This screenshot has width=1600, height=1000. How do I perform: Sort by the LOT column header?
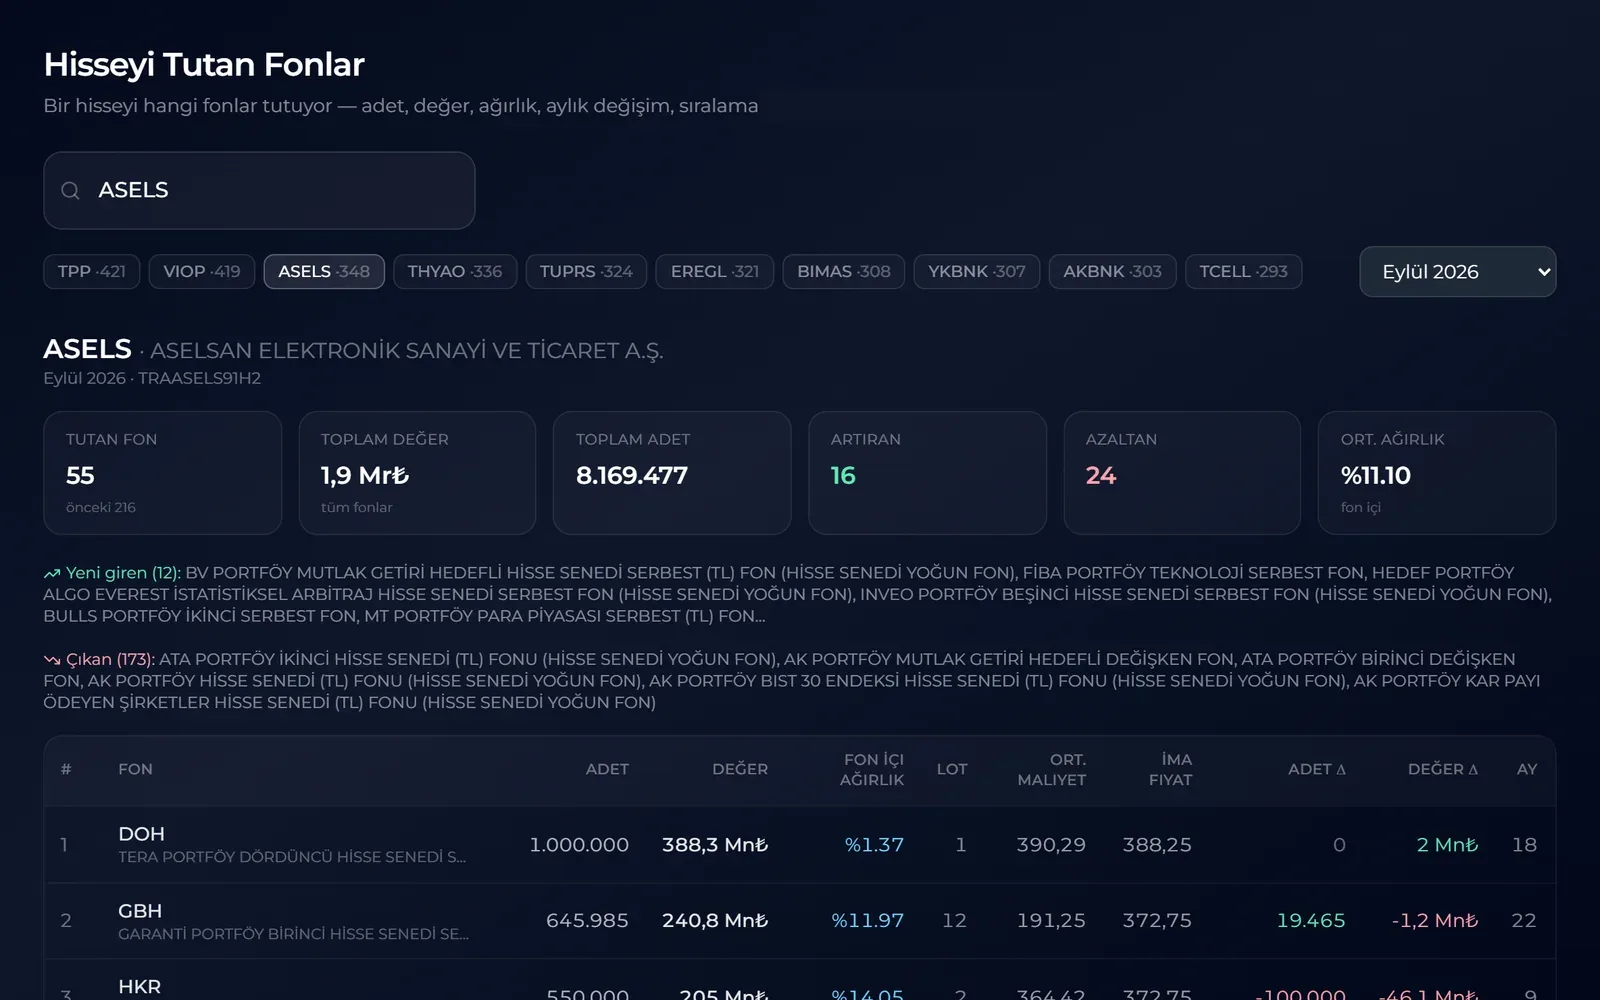point(952,769)
